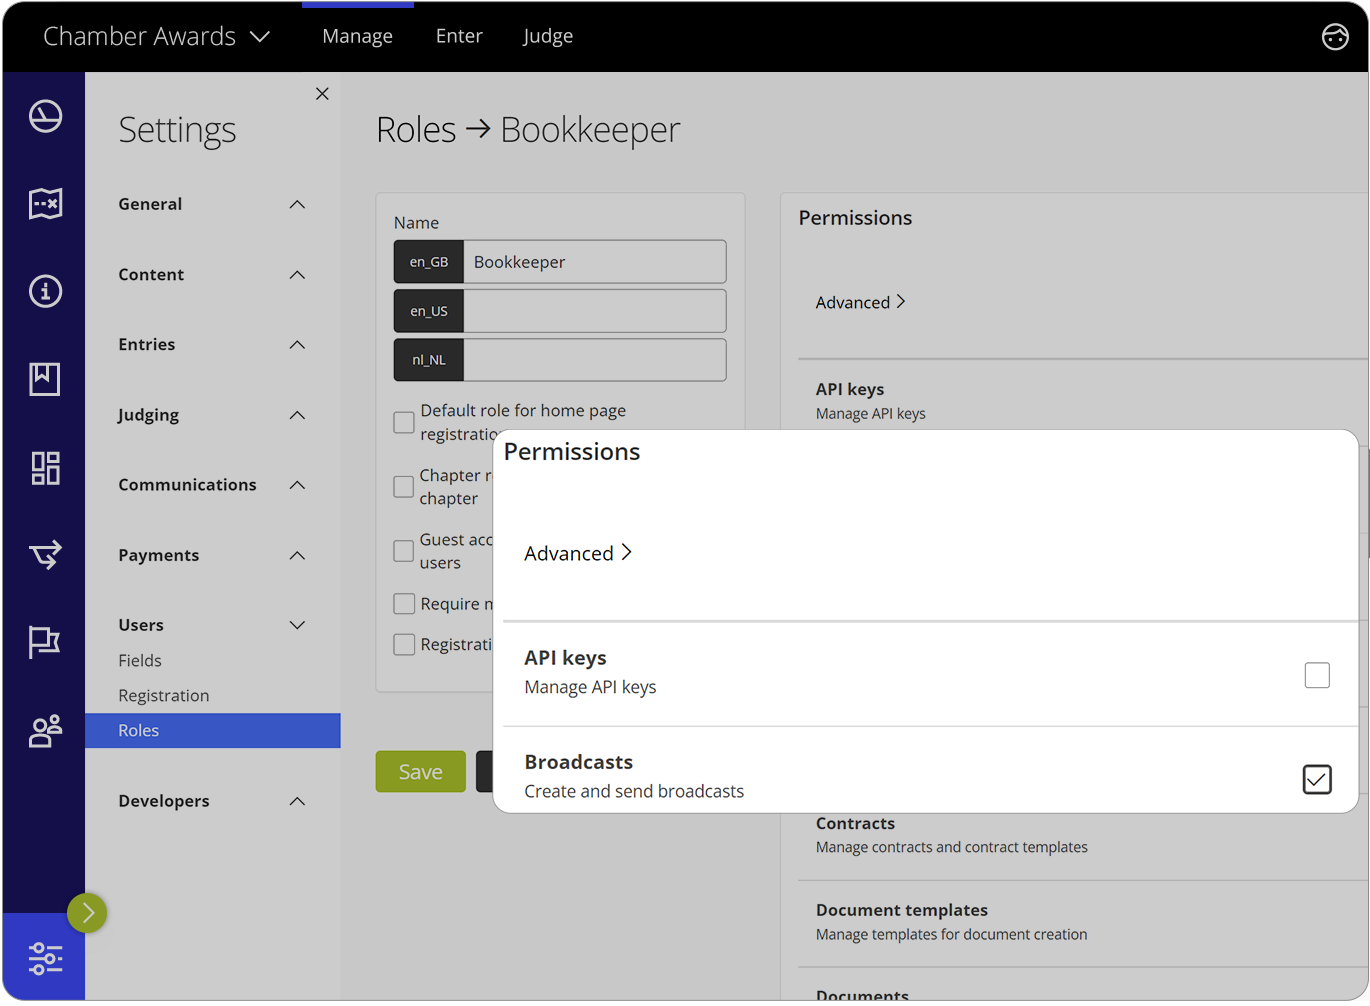
Task: Open the Chamber Awards dropdown
Action: [155, 36]
